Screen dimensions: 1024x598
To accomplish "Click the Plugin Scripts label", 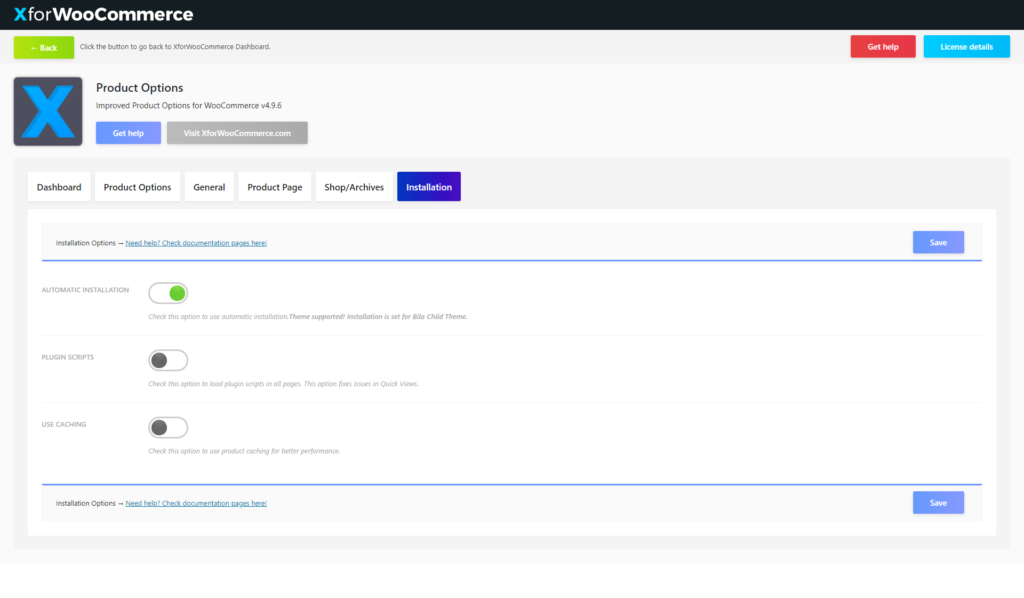I will (x=67, y=357).
